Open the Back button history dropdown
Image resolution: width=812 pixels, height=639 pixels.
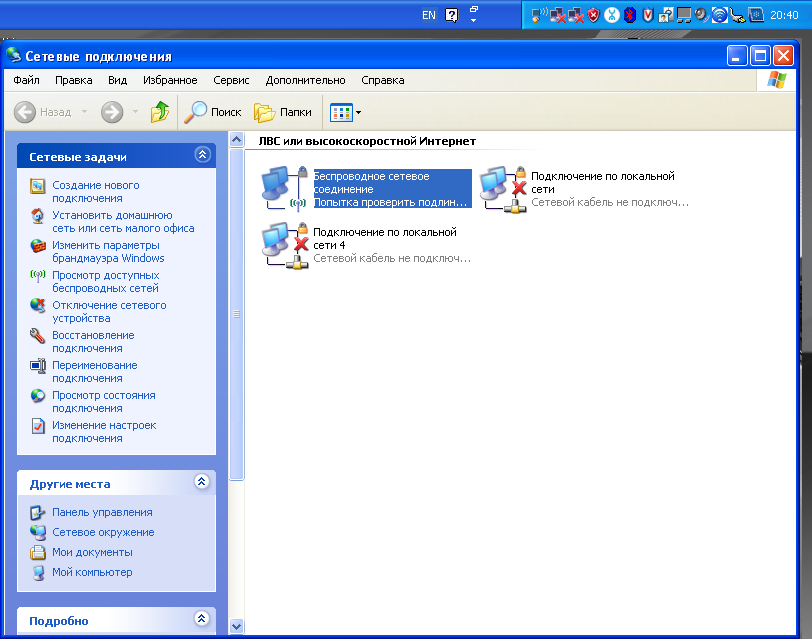pos(84,112)
